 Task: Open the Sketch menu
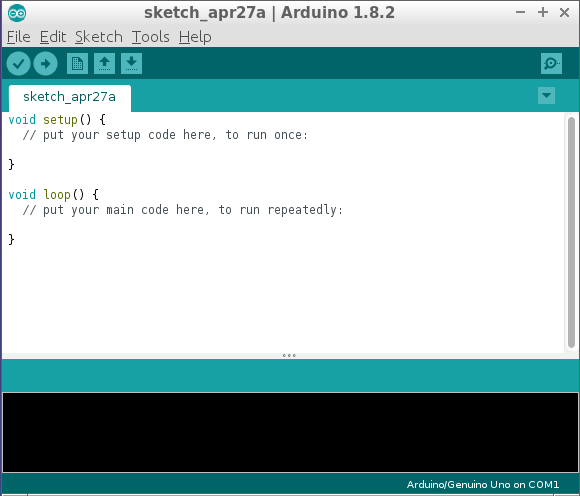(x=99, y=37)
